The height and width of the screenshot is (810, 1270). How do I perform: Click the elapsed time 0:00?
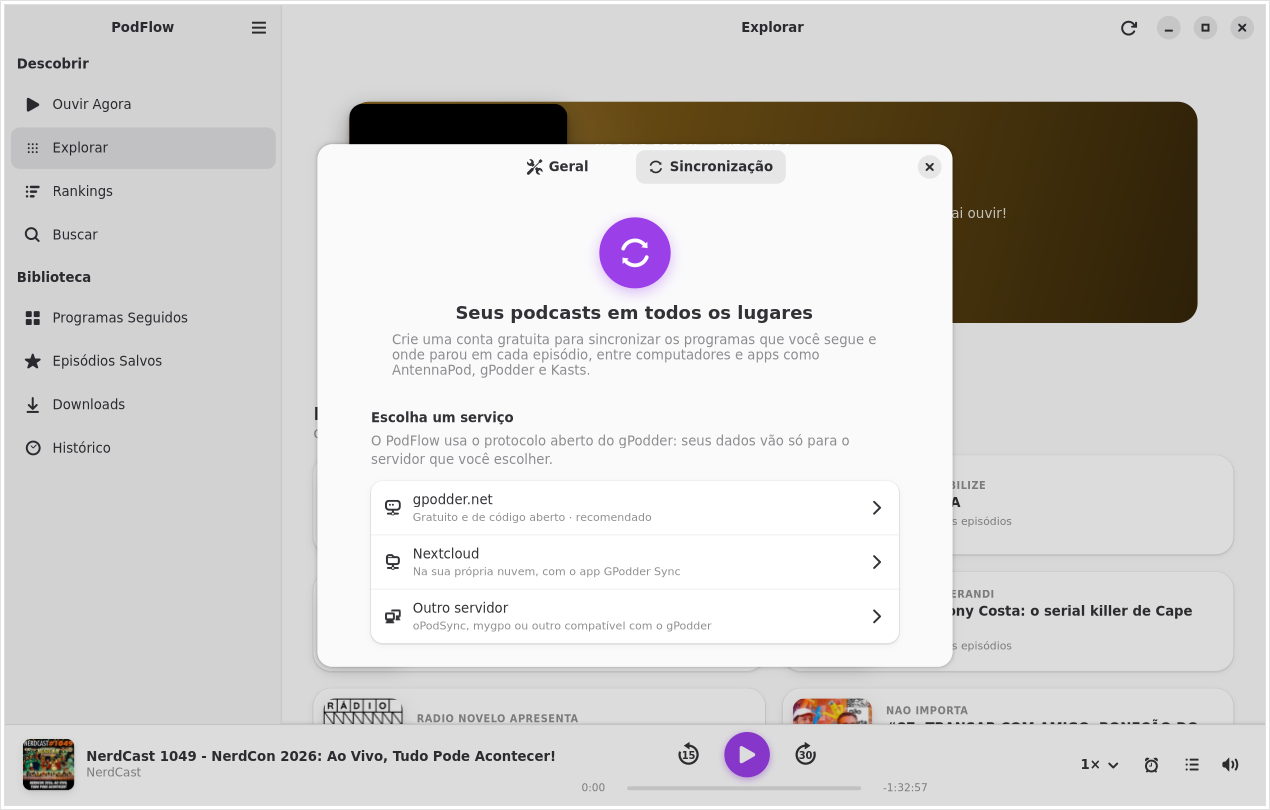point(593,788)
